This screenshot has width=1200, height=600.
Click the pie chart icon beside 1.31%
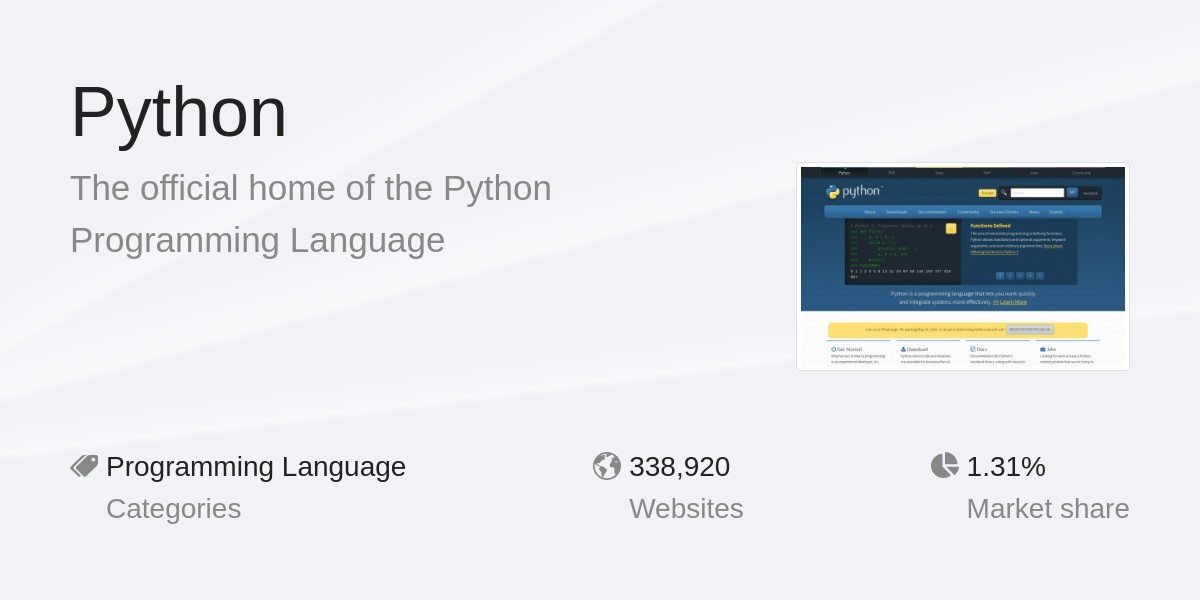click(x=944, y=466)
